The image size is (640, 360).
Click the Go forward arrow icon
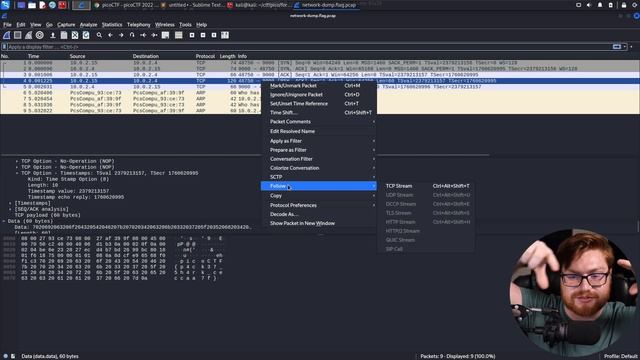tap(121, 35)
